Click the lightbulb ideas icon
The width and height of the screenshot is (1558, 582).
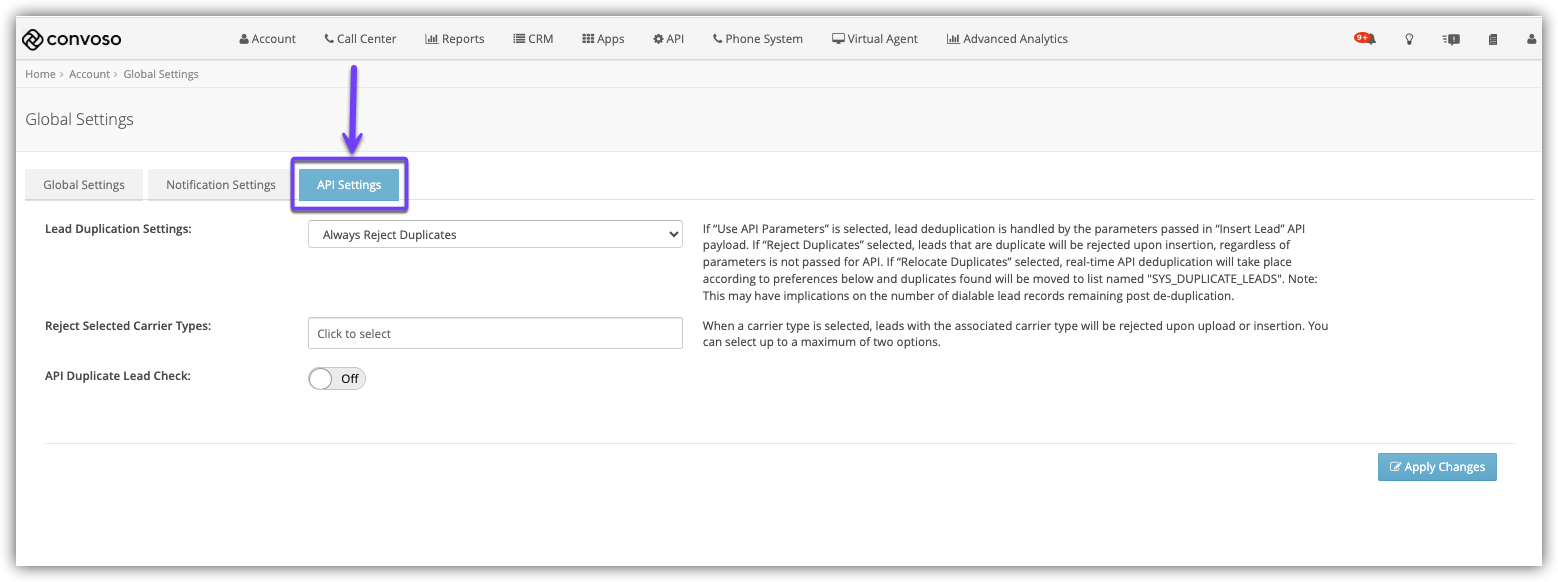1409,39
